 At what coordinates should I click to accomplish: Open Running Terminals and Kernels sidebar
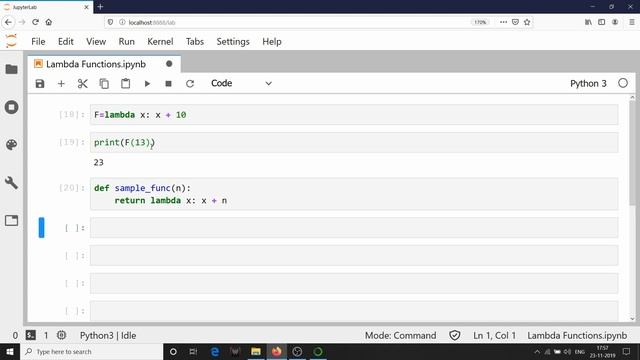click(x=11, y=107)
